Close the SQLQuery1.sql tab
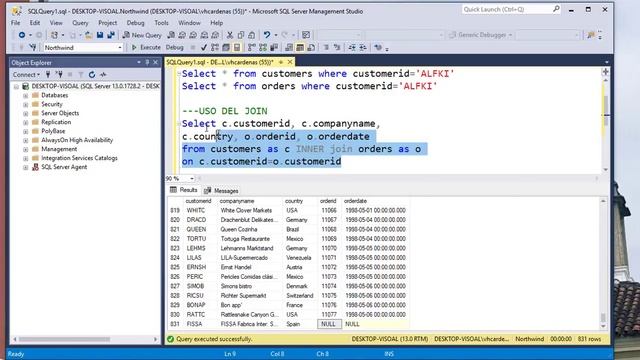 coord(290,62)
